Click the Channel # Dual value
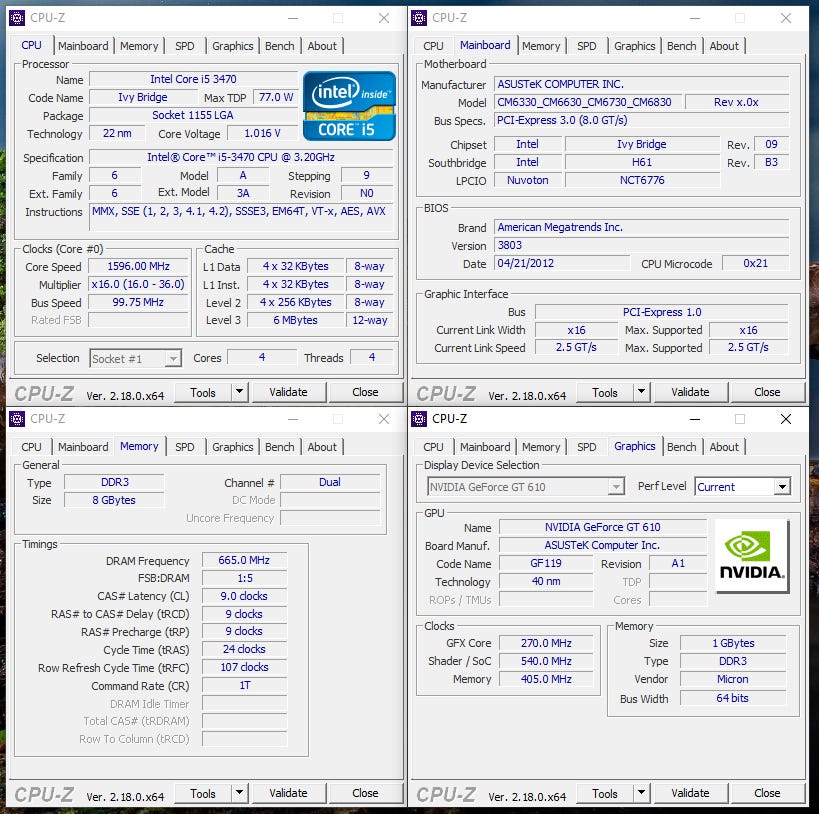Screen dimensions: 819x814 [x=330, y=482]
